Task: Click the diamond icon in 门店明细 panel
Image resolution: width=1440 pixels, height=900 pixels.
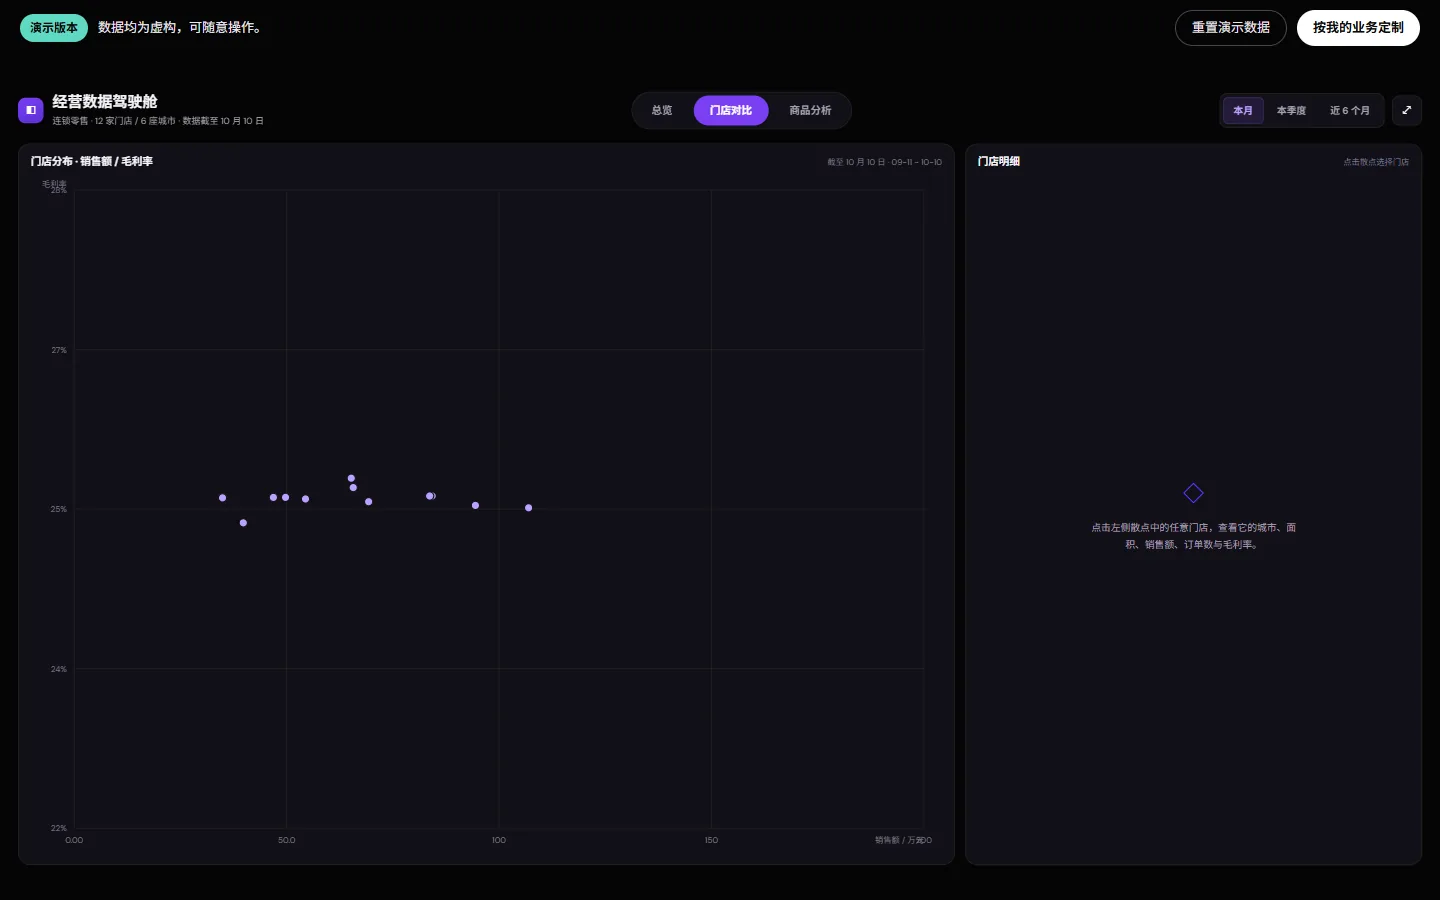Action: (1193, 493)
